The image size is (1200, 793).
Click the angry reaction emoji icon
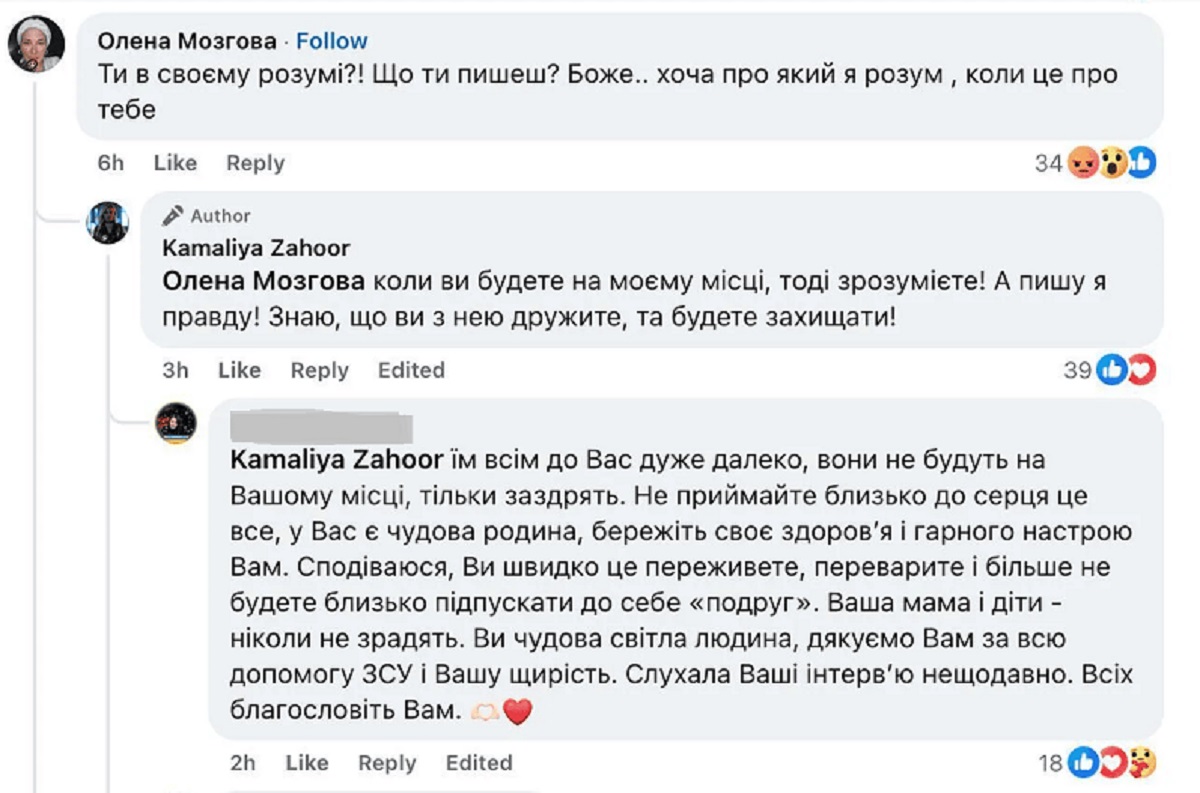(1082, 162)
